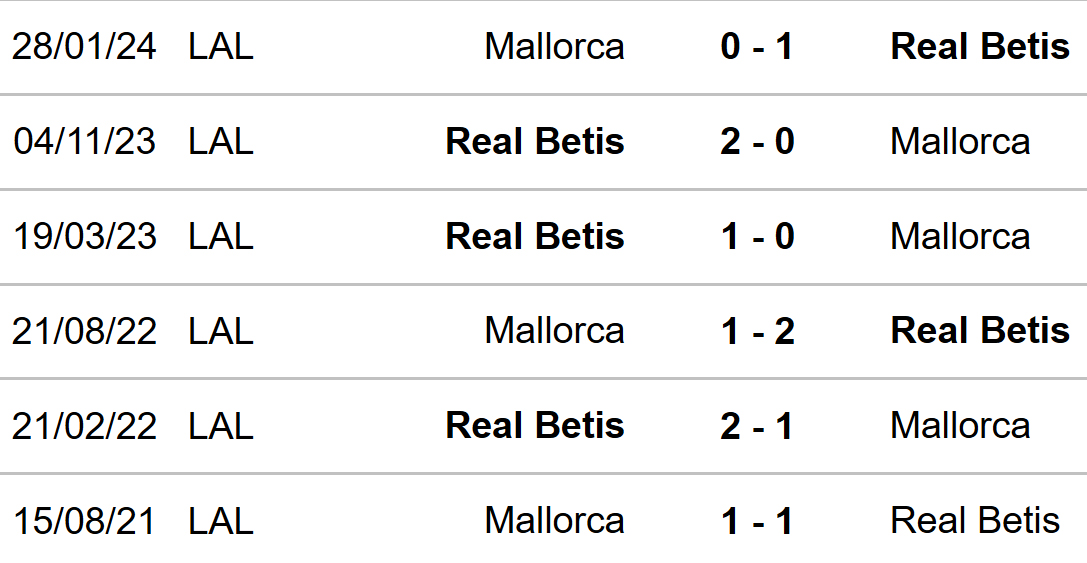Select the 2 - 0 score result
Screen dimensions: 1087x563
pyautogui.click(x=756, y=141)
